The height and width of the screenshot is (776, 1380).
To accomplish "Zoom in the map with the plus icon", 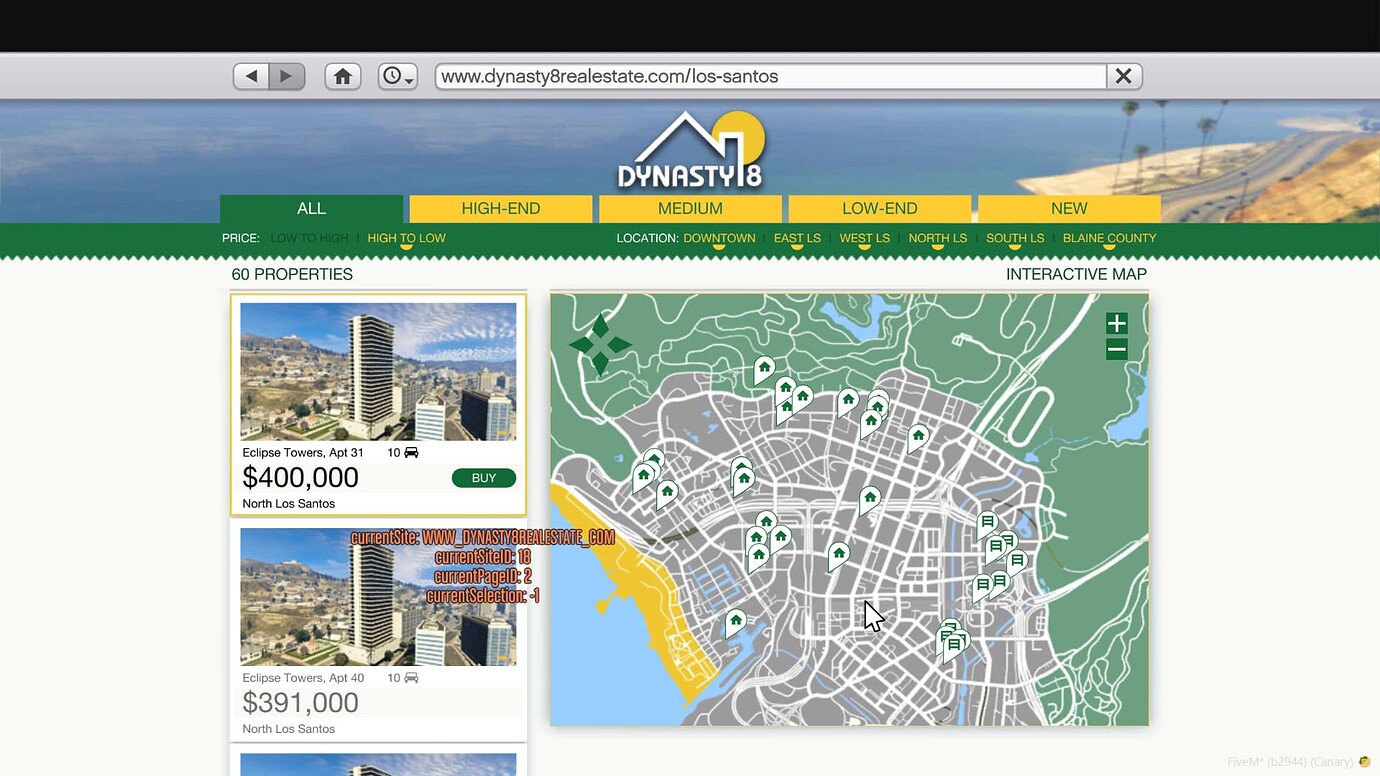I will pos(1117,323).
